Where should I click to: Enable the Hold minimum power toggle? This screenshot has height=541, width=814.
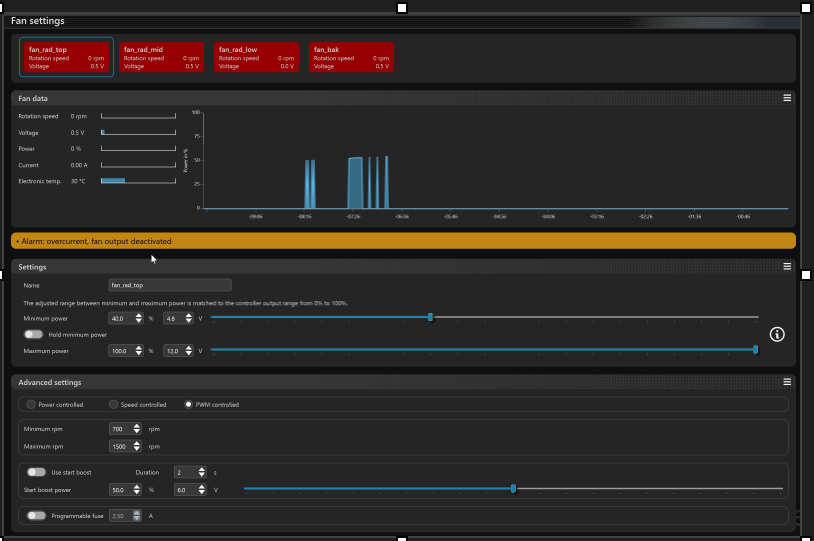tap(34, 335)
